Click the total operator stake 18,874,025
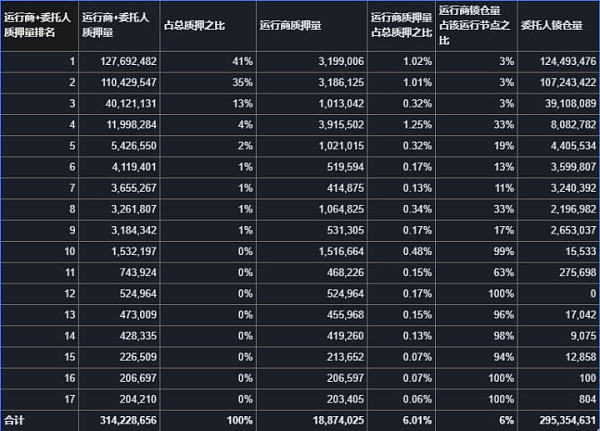The height and width of the screenshot is (431, 600). [335, 418]
